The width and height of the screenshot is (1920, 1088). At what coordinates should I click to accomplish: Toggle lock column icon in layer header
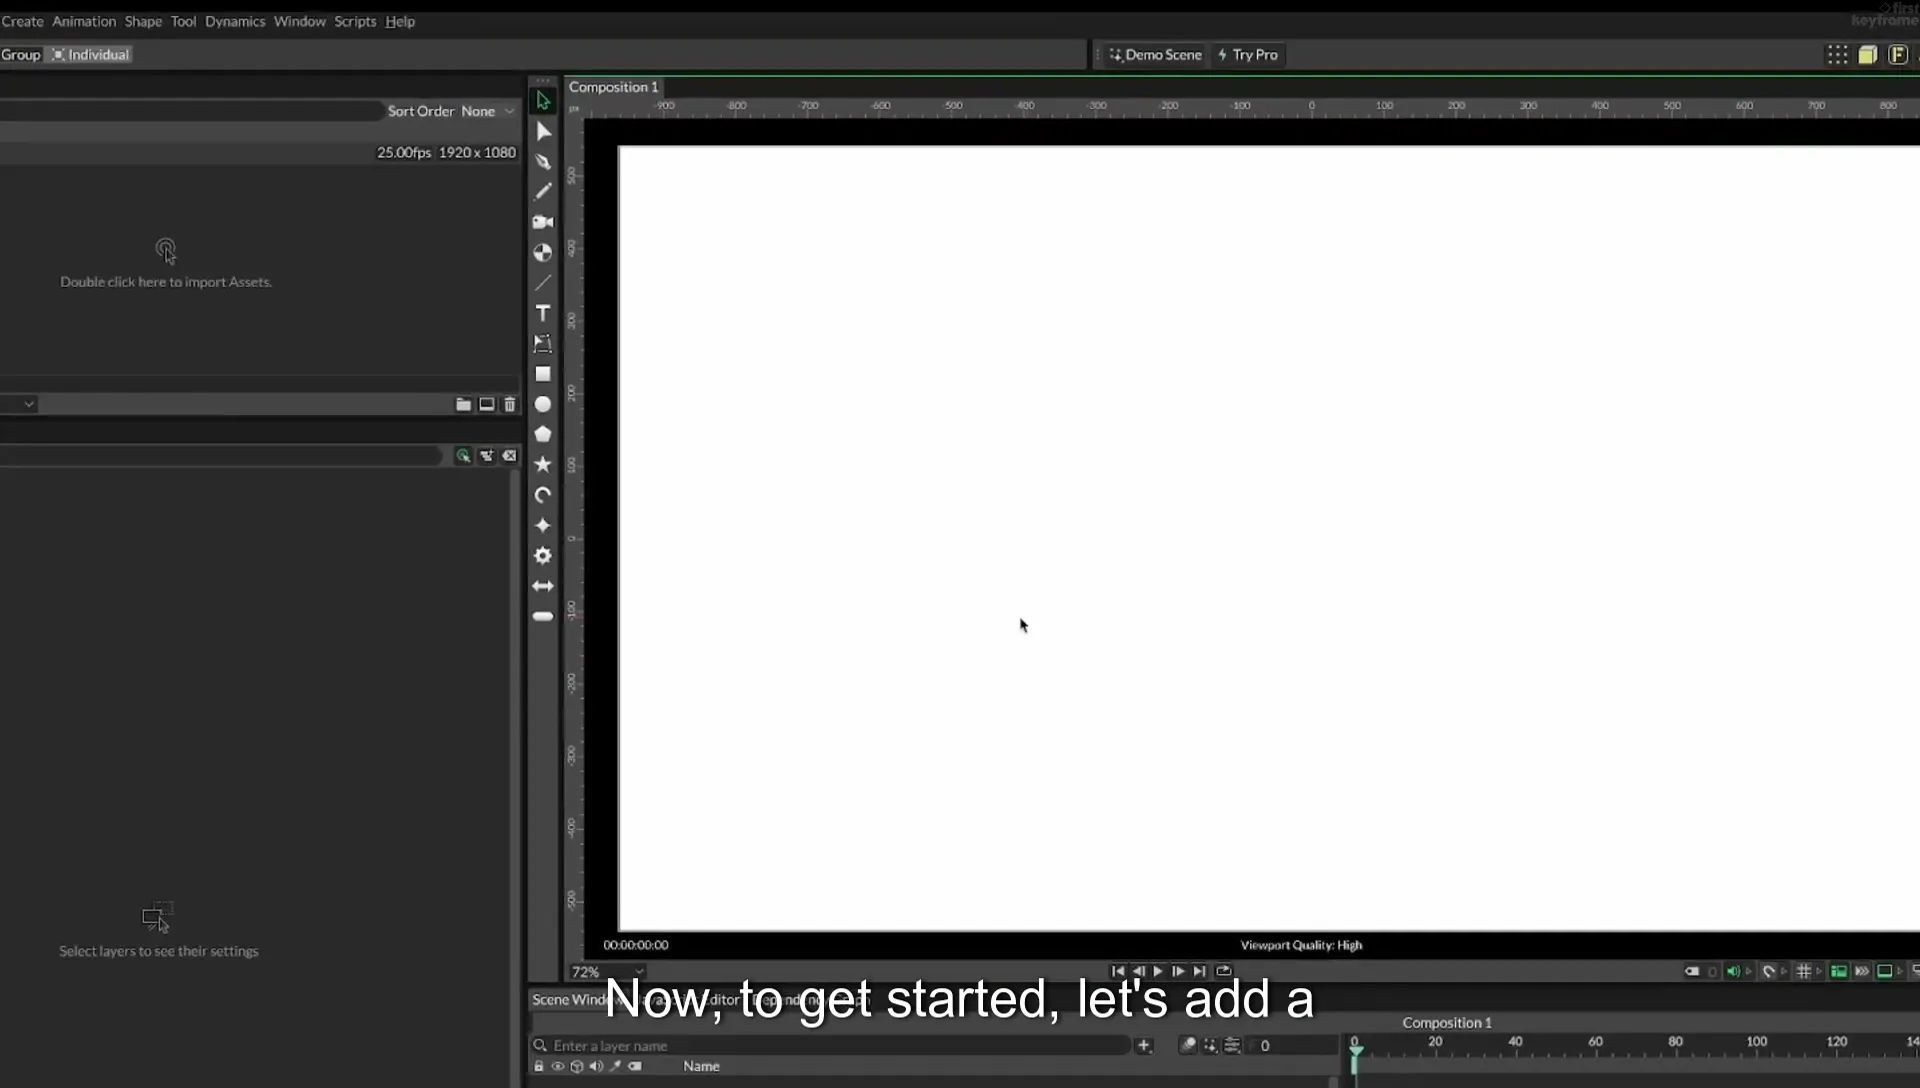538,1066
